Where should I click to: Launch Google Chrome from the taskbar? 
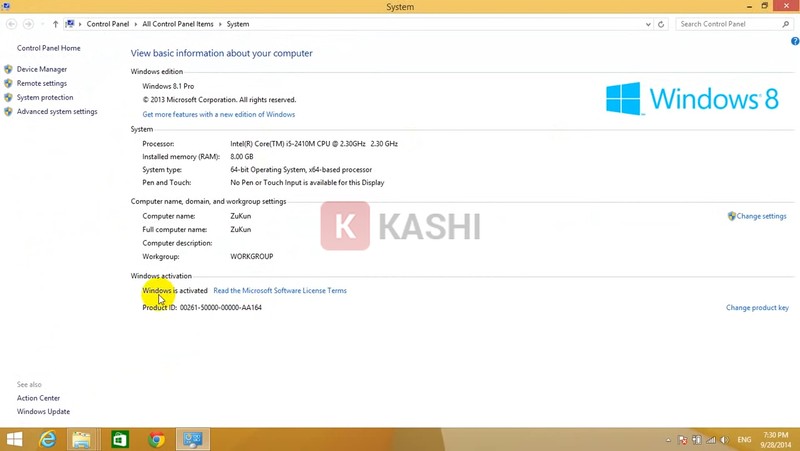click(x=156, y=440)
